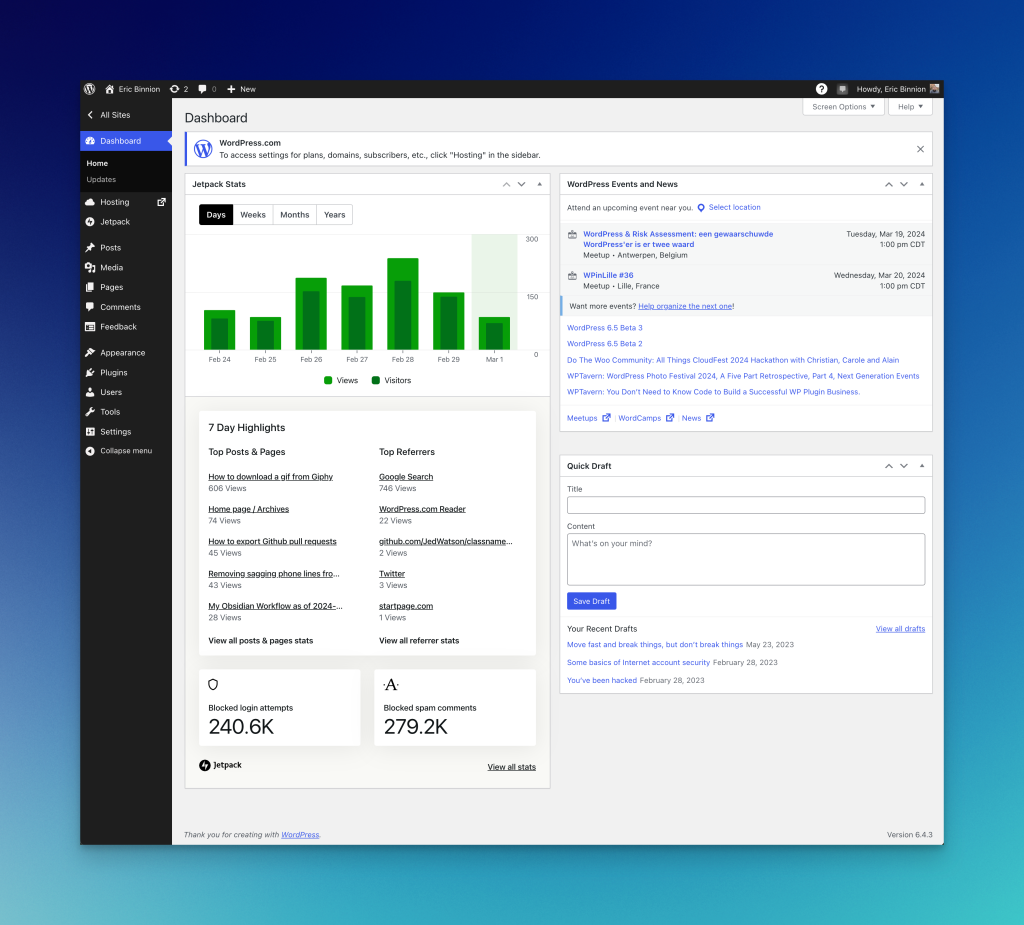Open View all referrer stats
Viewport: 1024px width, 925px height.
(419, 641)
